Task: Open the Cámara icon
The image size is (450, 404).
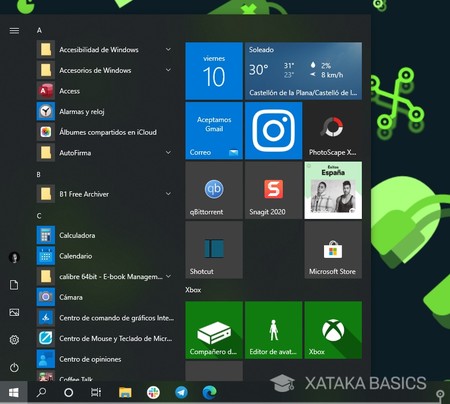Action: [46, 297]
